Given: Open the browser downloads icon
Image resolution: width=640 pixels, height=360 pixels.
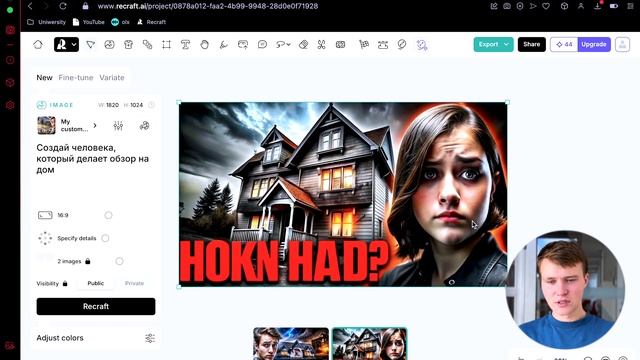Looking at the screenshot, I should click(x=598, y=6).
